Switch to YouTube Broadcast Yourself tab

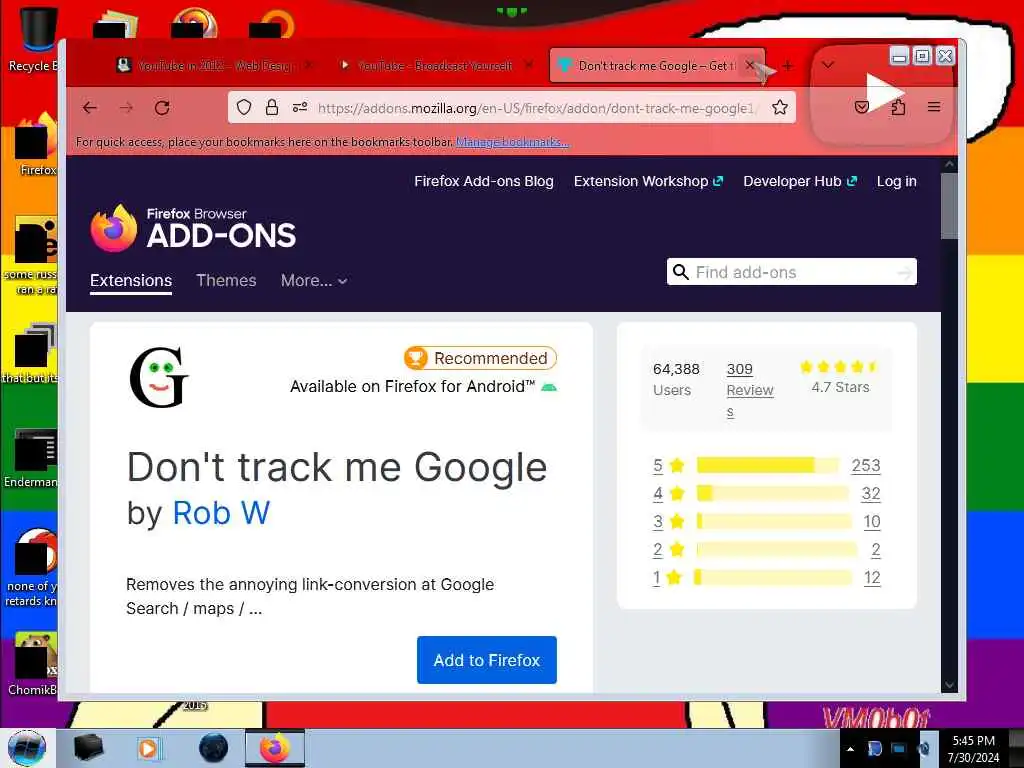pos(436,65)
